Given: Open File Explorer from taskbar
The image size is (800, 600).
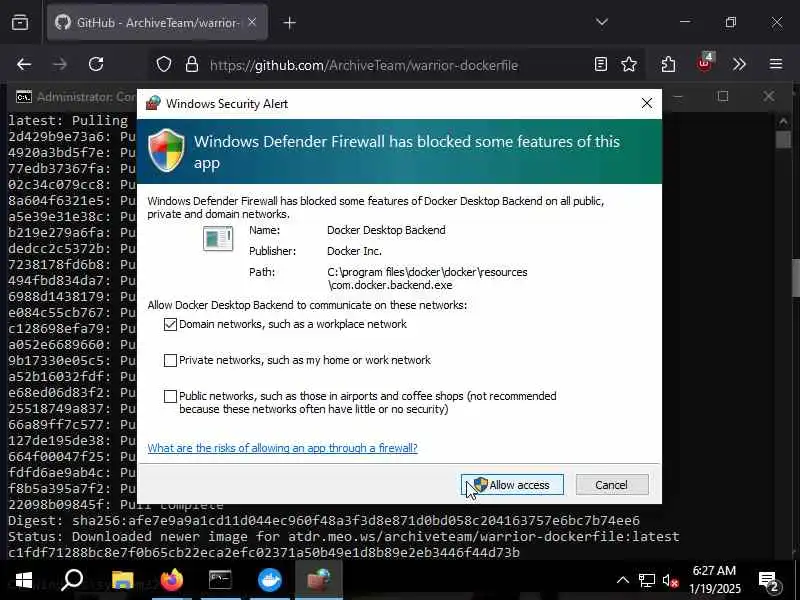Looking at the screenshot, I should [122, 580].
